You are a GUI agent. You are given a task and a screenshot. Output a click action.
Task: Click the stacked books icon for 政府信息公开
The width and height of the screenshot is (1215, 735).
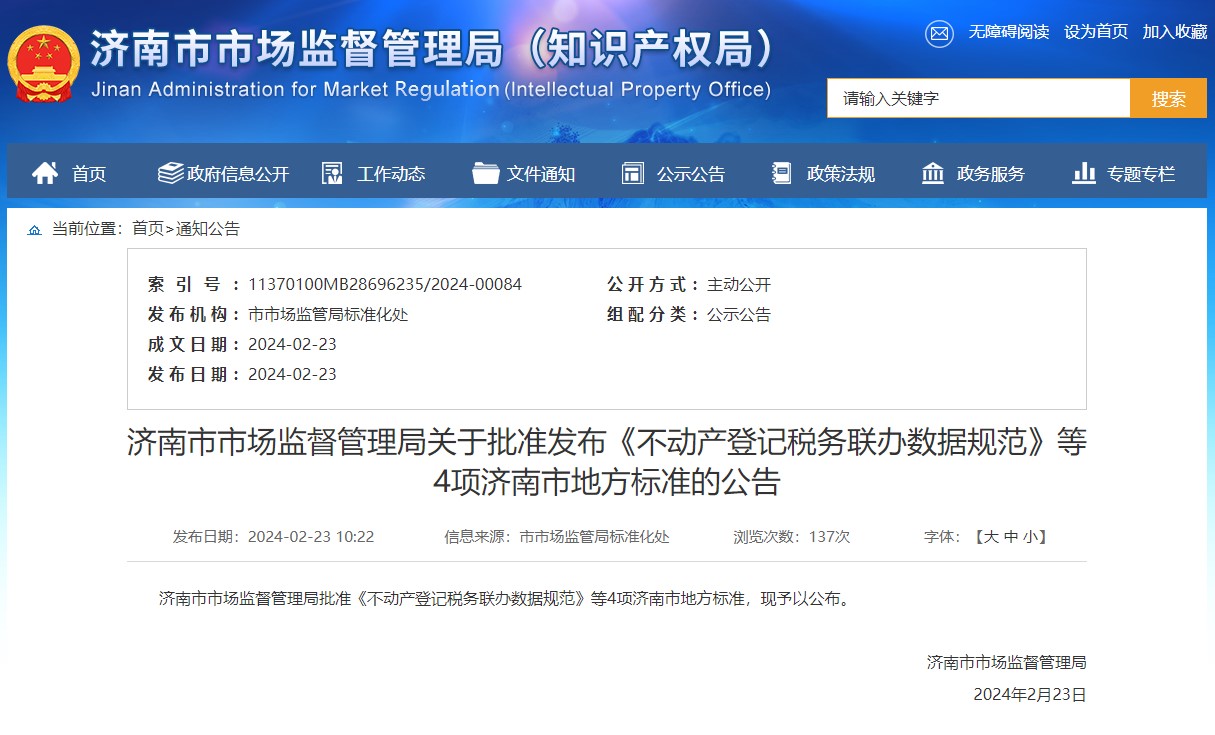170,174
